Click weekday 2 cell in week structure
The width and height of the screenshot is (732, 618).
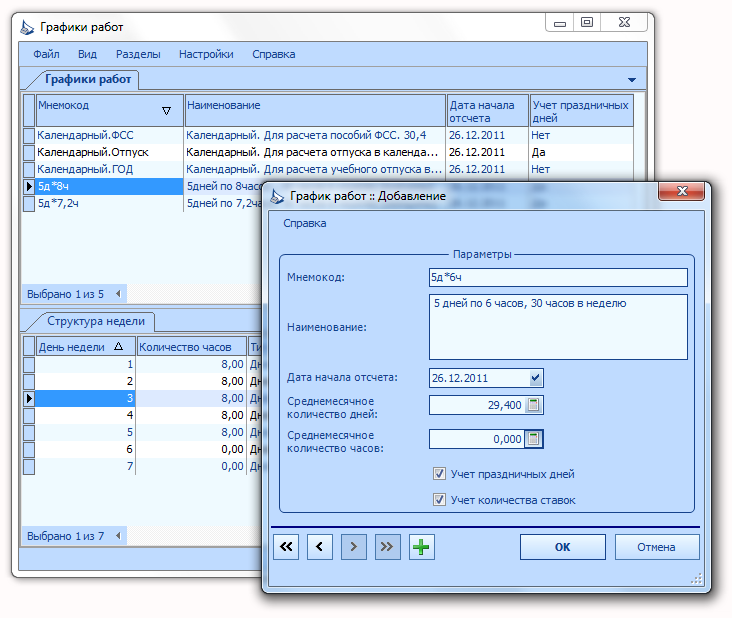[x=85, y=381]
